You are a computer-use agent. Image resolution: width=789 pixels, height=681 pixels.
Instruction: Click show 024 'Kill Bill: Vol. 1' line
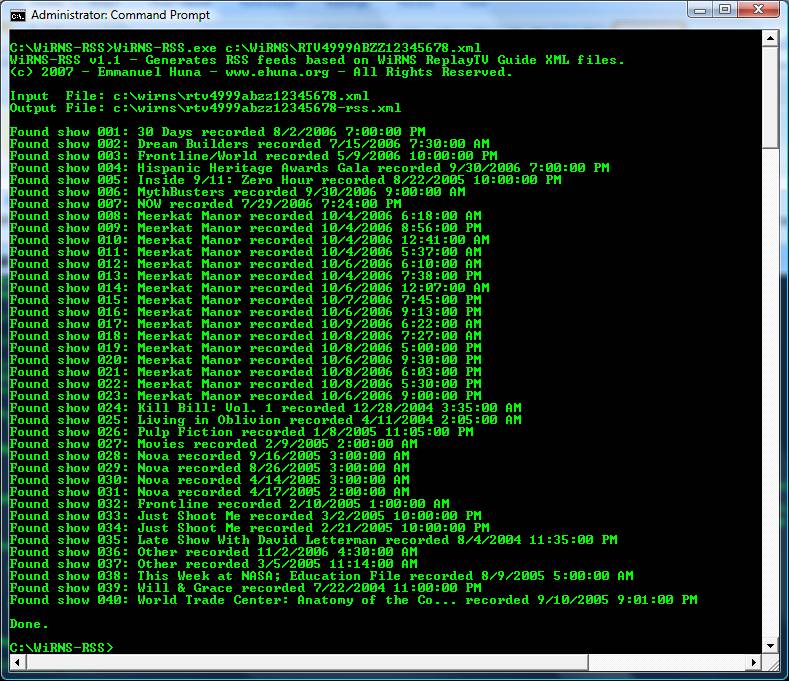click(x=266, y=408)
